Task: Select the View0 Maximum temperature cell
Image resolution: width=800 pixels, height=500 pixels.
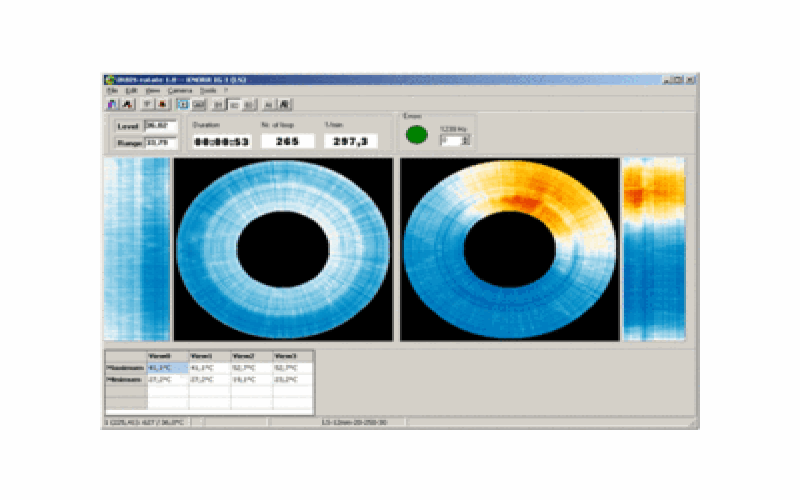Action: [167, 367]
